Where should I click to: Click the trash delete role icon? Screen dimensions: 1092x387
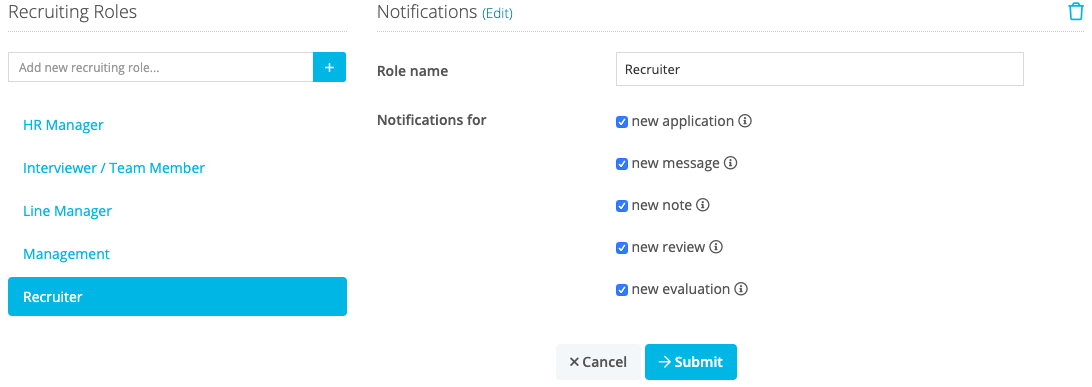coord(1076,12)
